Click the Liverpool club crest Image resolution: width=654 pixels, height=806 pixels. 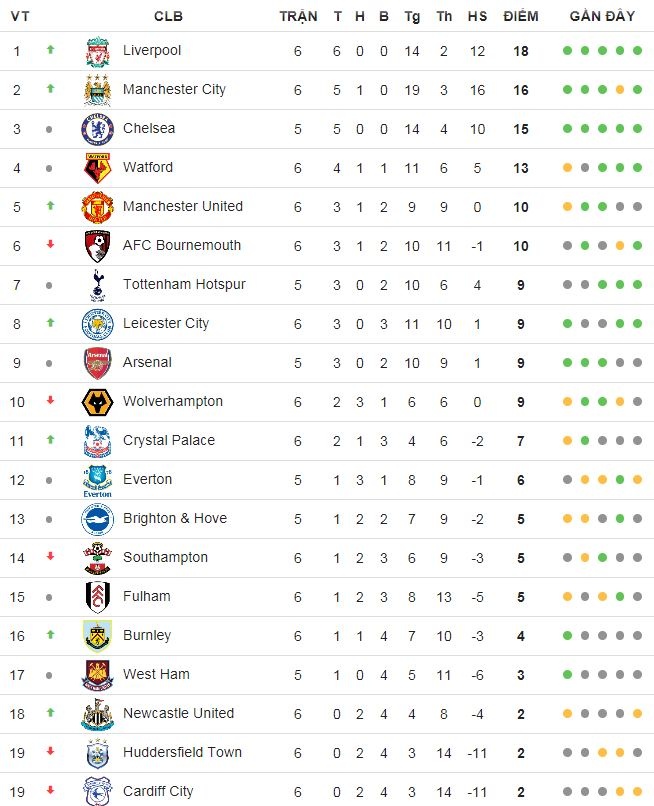pyautogui.click(x=96, y=50)
